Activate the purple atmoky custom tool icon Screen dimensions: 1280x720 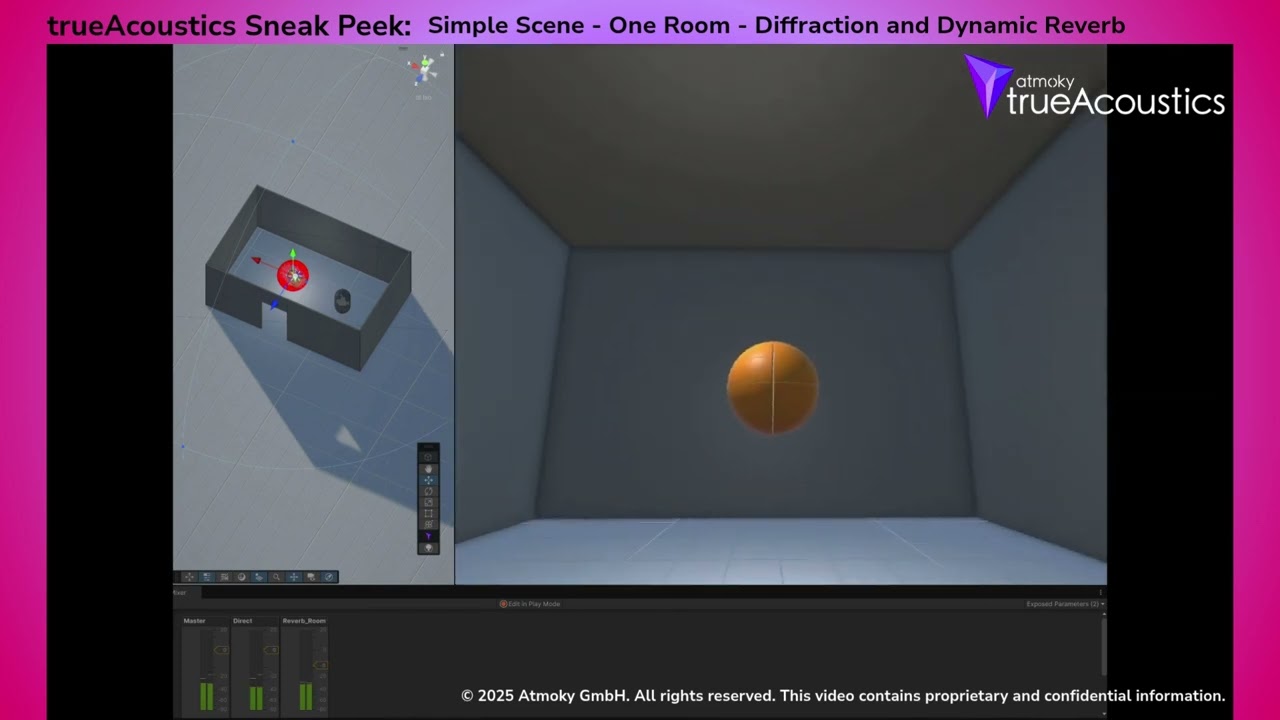pos(428,536)
